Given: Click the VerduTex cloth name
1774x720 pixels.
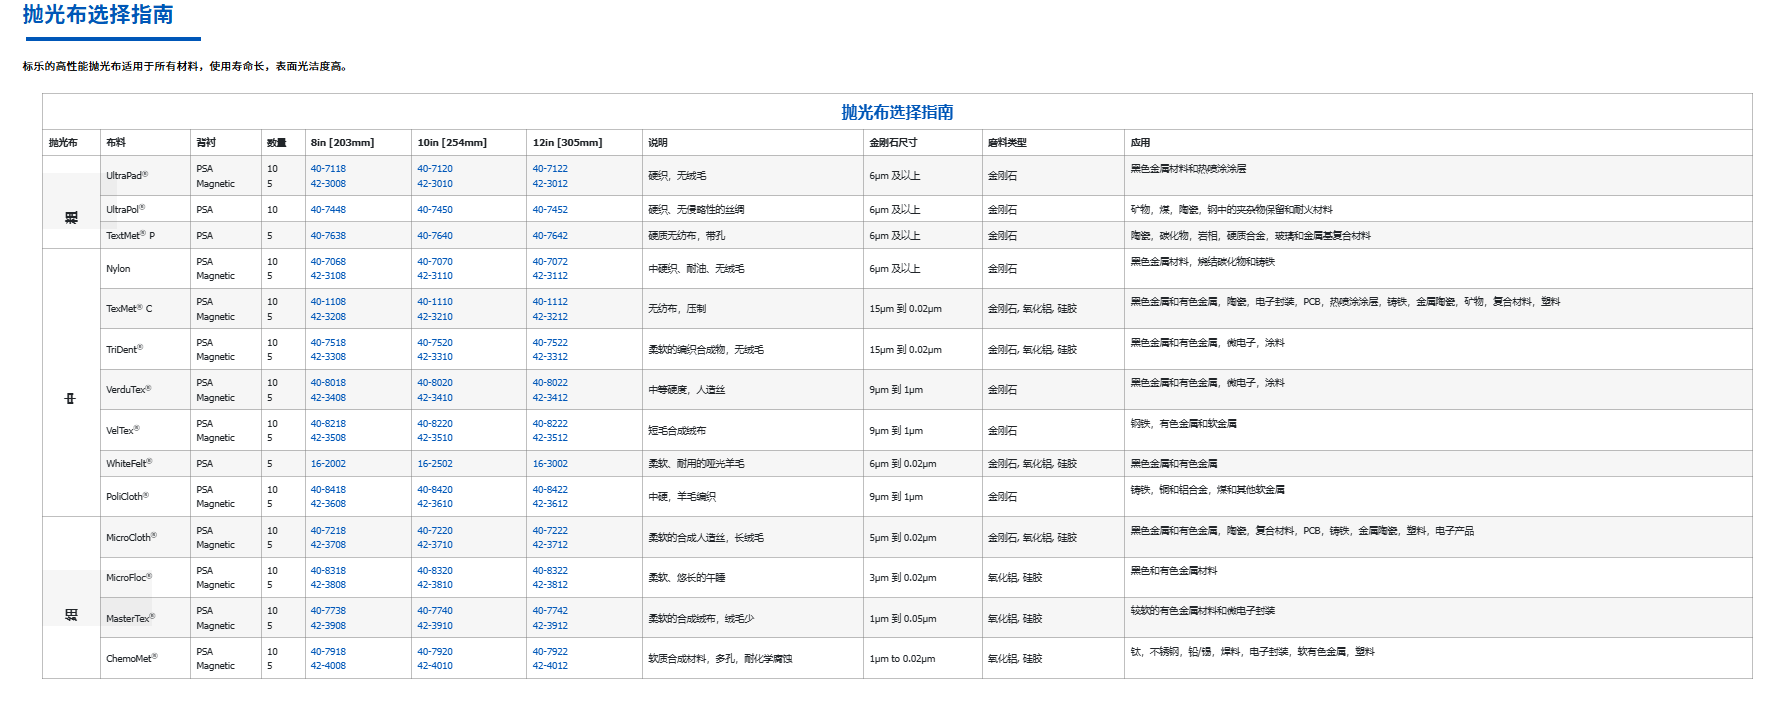Looking at the screenshot, I should coord(129,390).
